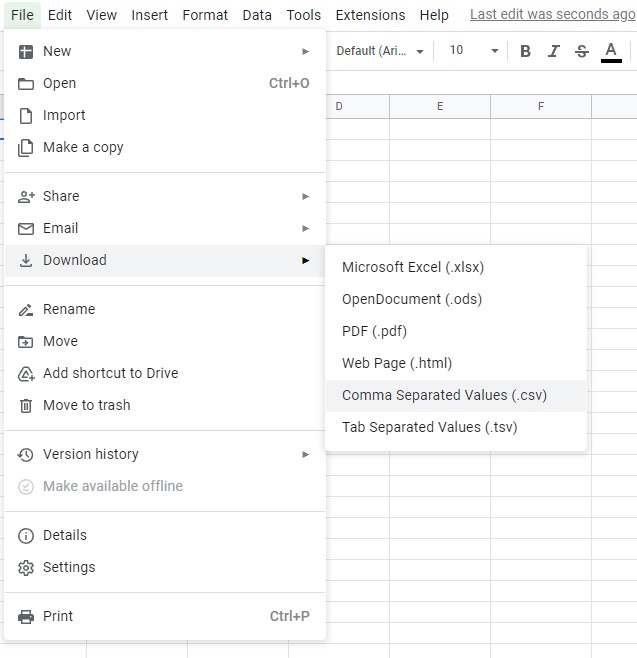Open the "Last edit was seconds ago" link
The image size is (637, 658).
(552, 15)
